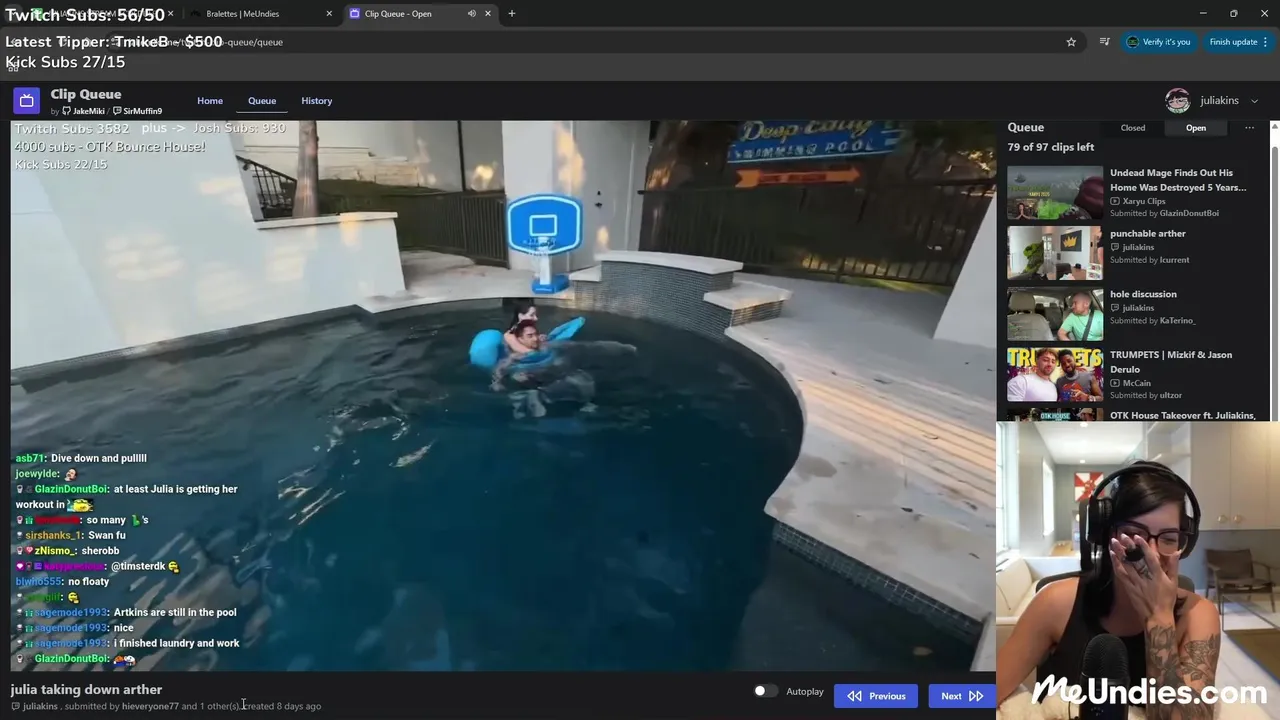
Task: Open SirMuffin9 author link
Action: [x=137, y=111]
